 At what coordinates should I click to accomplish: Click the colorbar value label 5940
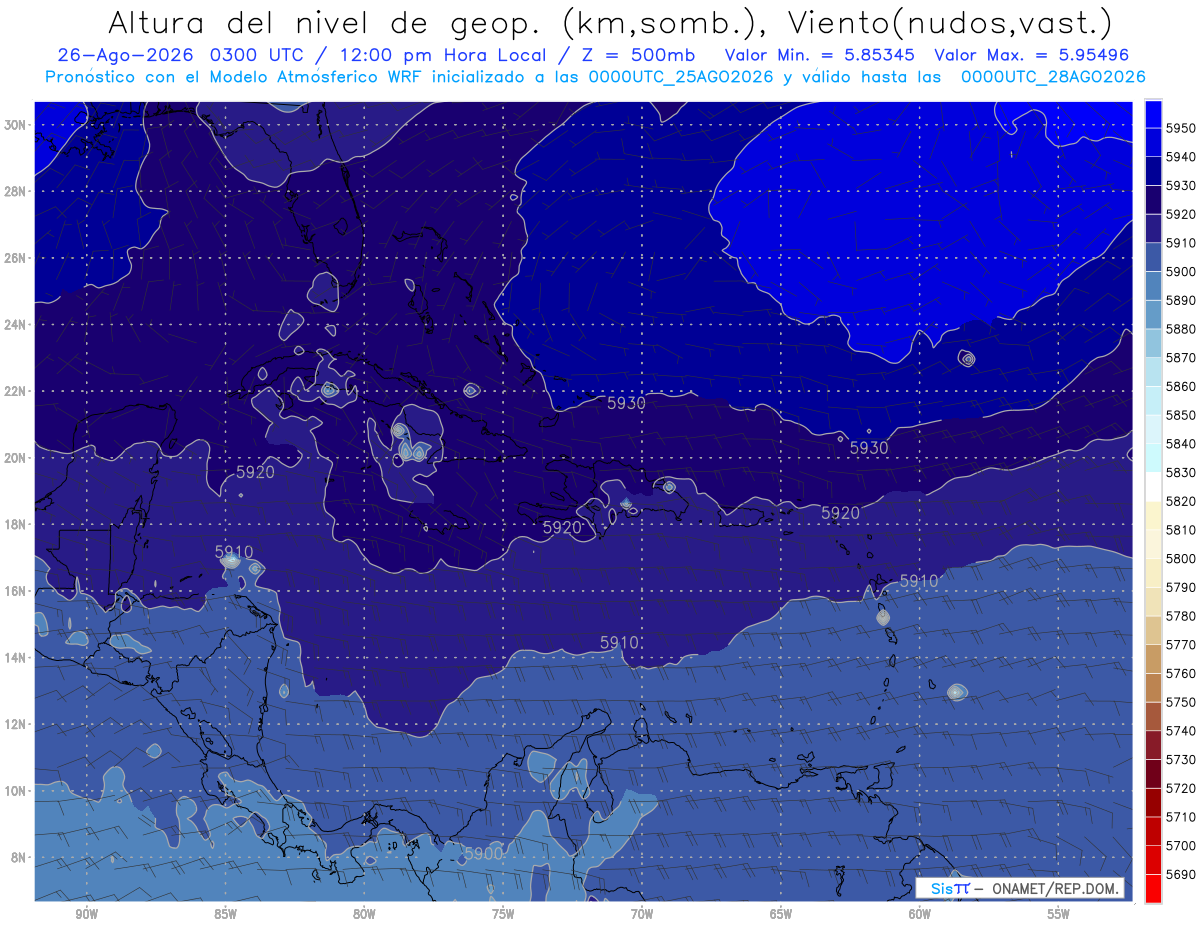click(x=1180, y=157)
